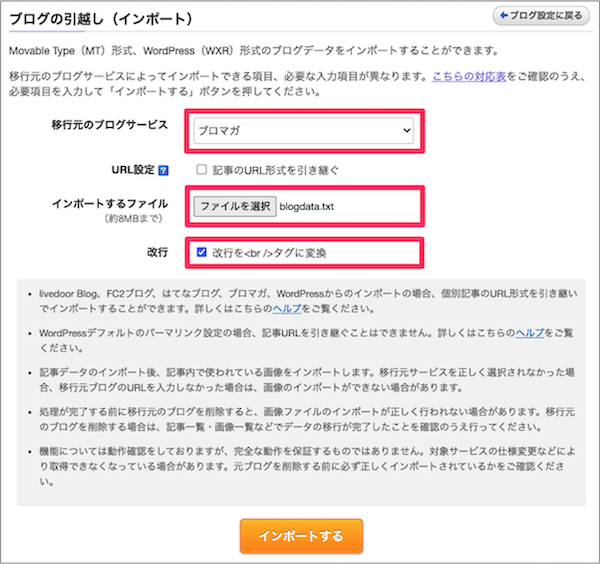This screenshot has width=600, height=564.
Task: Open the question mark help icon beside URL設定
Action: point(163,170)
